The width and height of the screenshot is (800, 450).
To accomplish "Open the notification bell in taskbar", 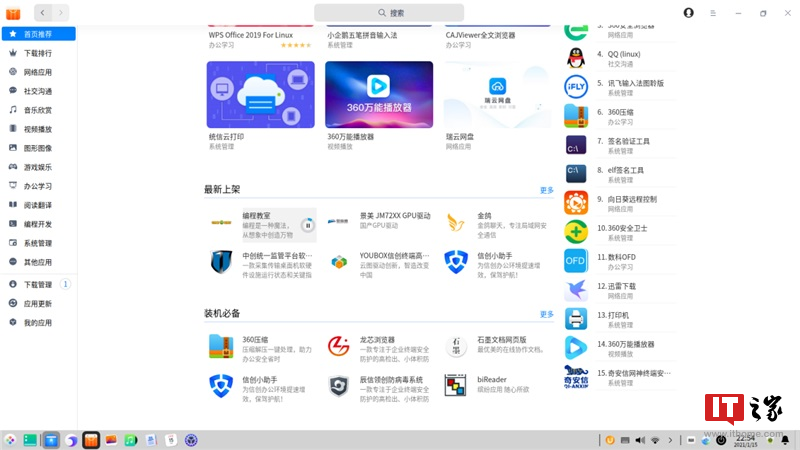I will point(785,440).
